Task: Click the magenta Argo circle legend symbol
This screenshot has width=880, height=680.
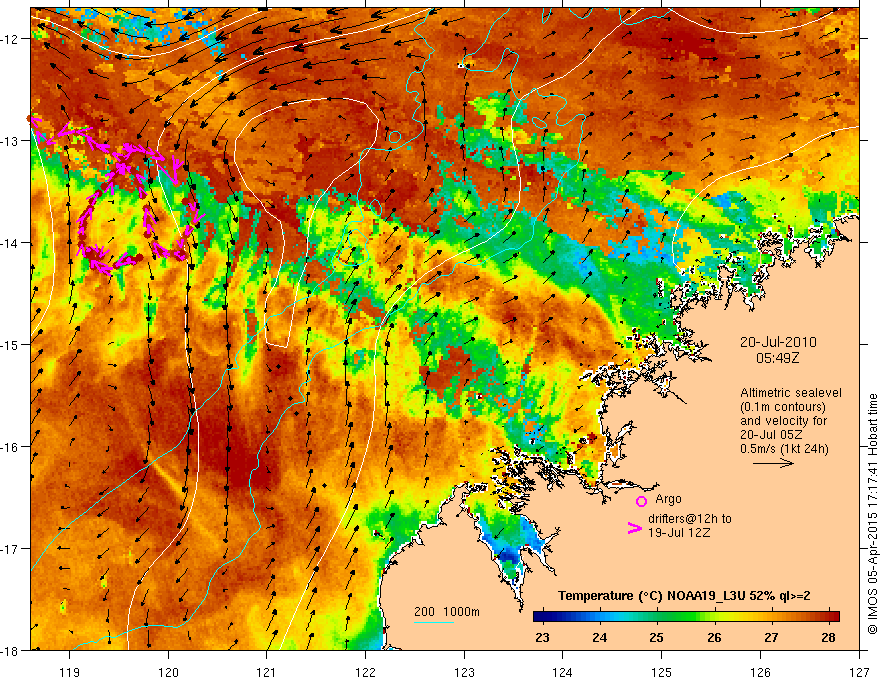Action: pyautogui.click(x=641, y=501)
